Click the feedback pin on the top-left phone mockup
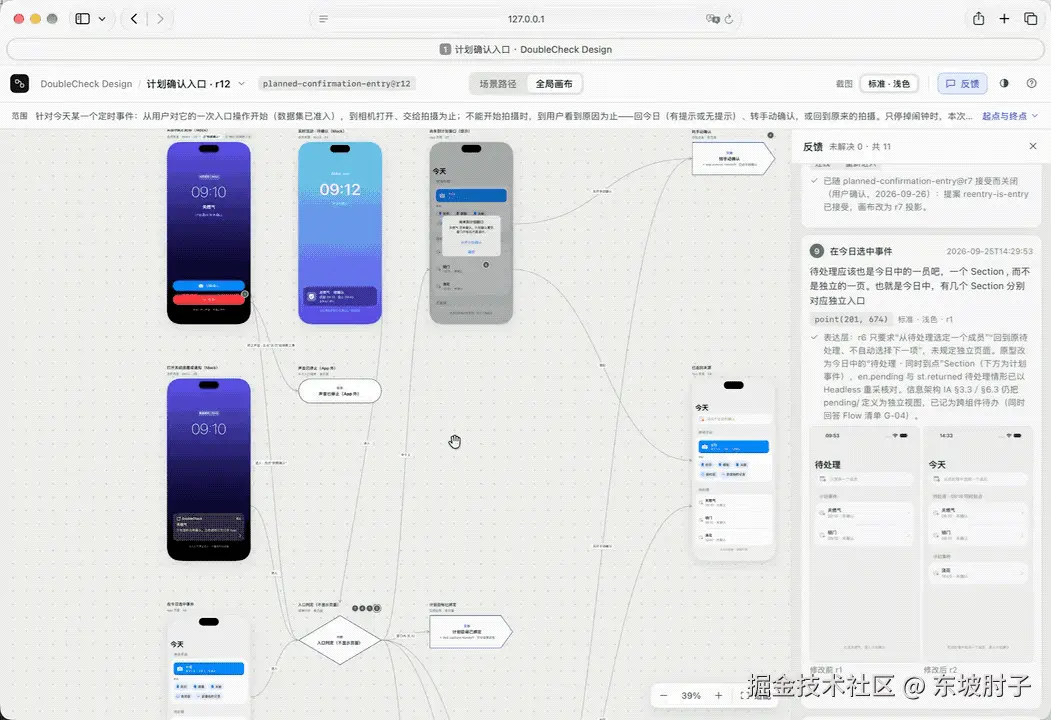The width and height of the screenshot is (1052, 720). point(245,294)
